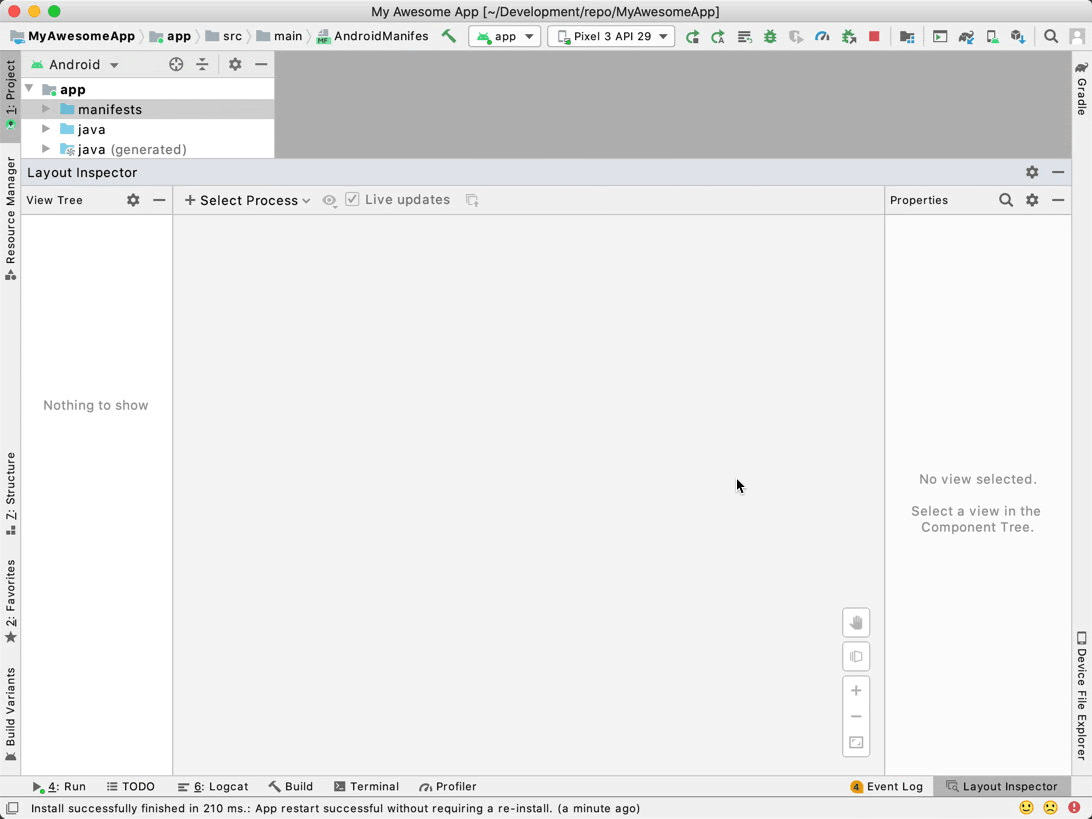1092x819 pixels.
Task: Open Search Everywhere with the magnifier icon
Action: [x=1052, y=36]
